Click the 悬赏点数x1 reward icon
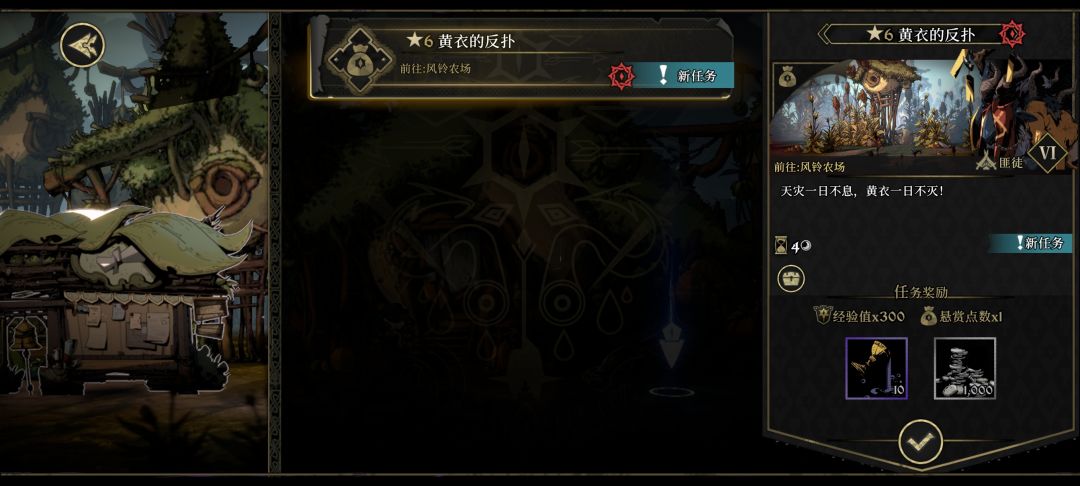 click(928, 317)
